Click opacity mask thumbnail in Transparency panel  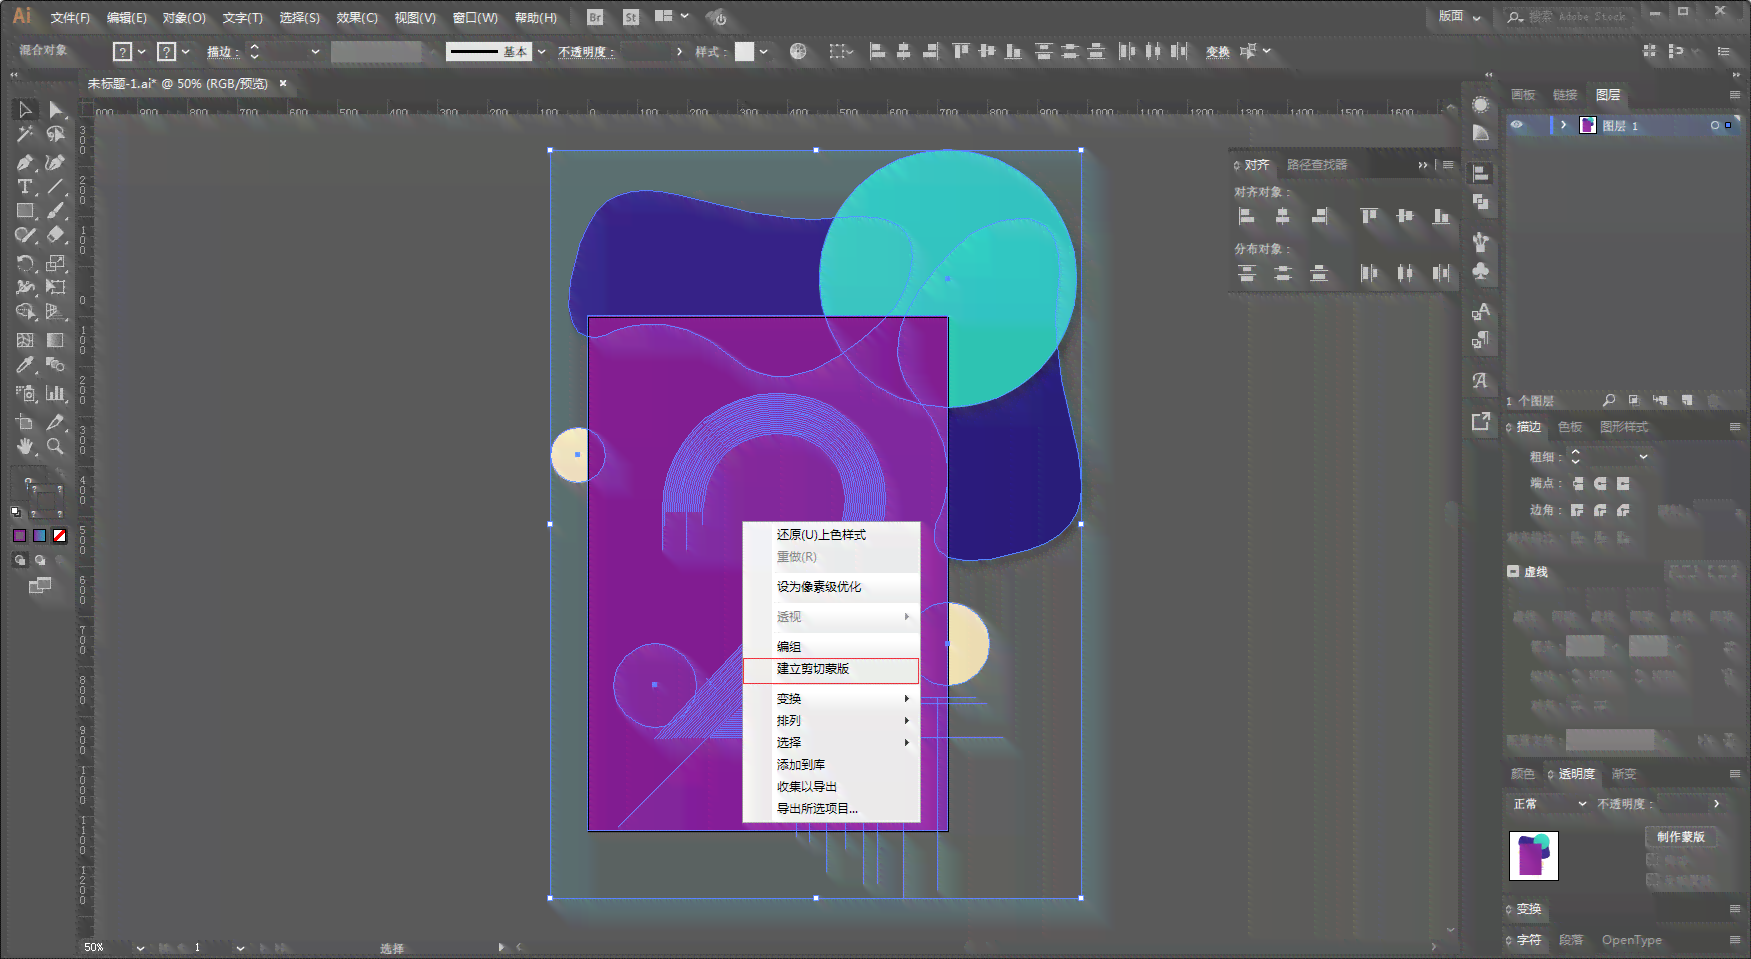click(1533, 856)
